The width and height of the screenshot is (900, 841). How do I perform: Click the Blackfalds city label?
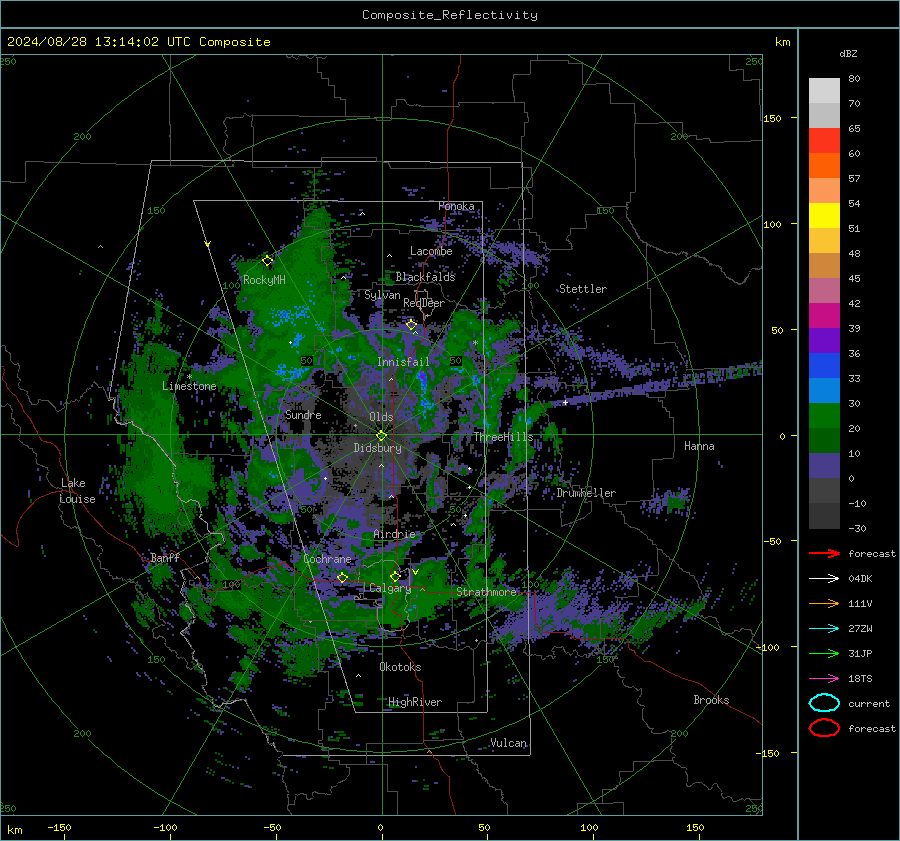425,277
